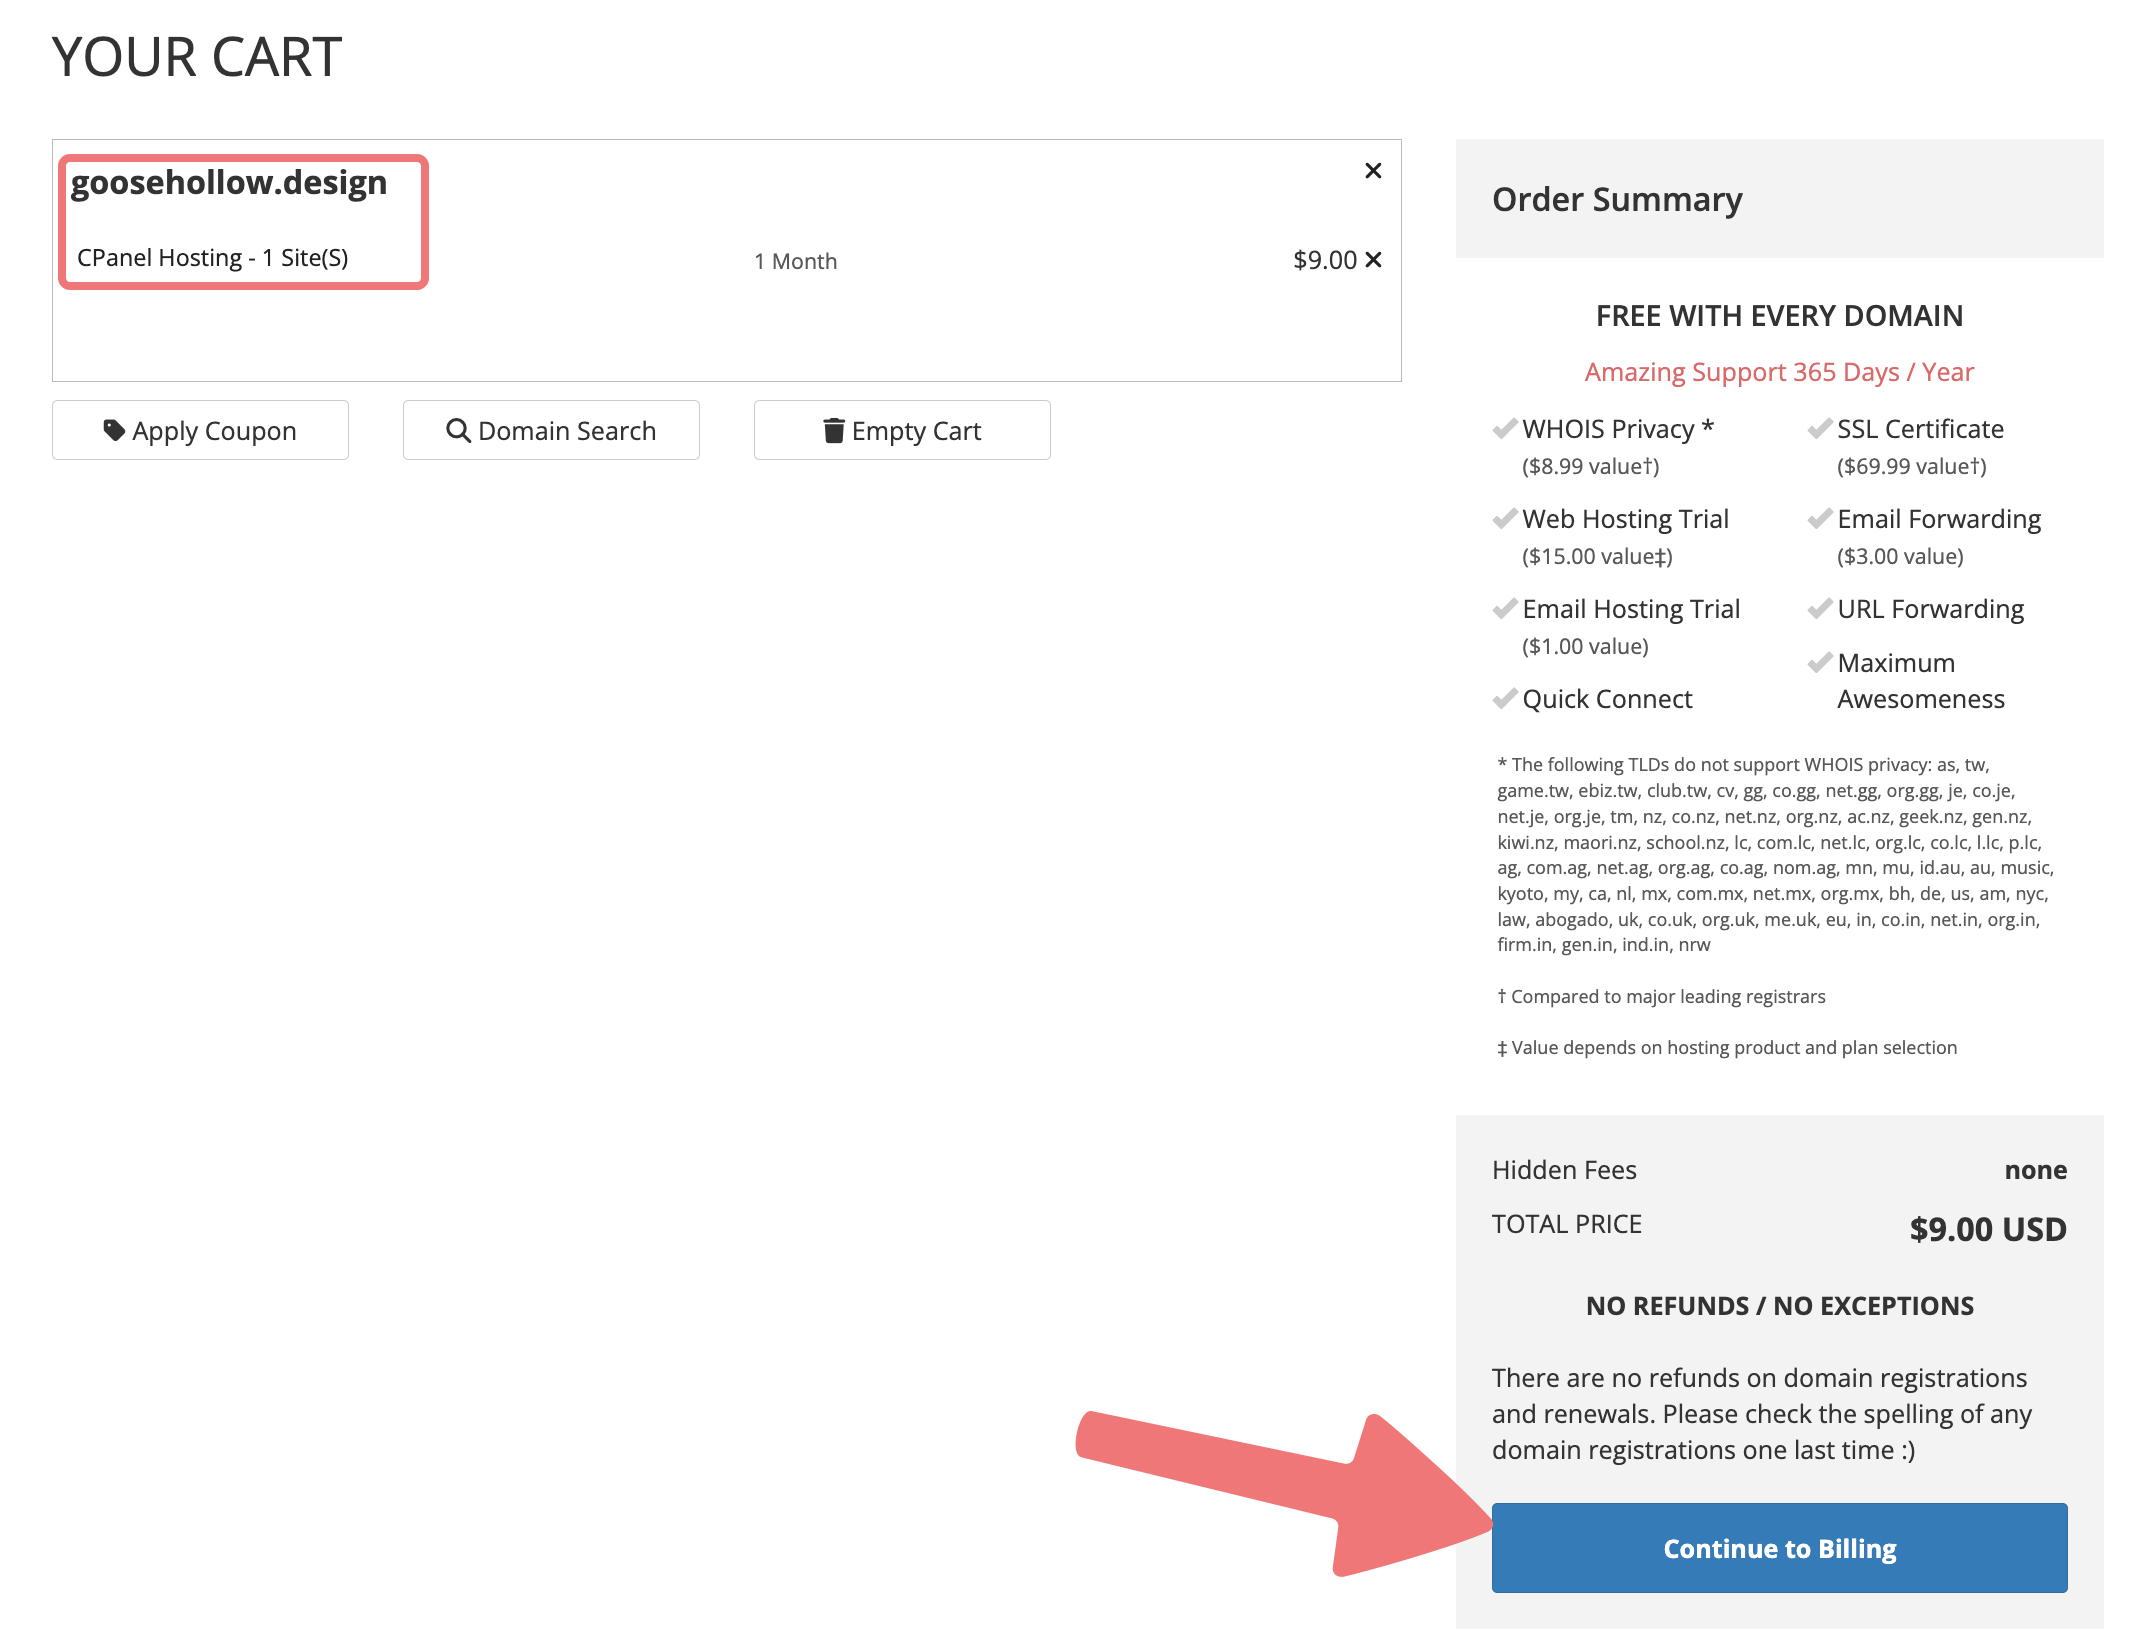Click the coupon tag icon

point(114,430)
